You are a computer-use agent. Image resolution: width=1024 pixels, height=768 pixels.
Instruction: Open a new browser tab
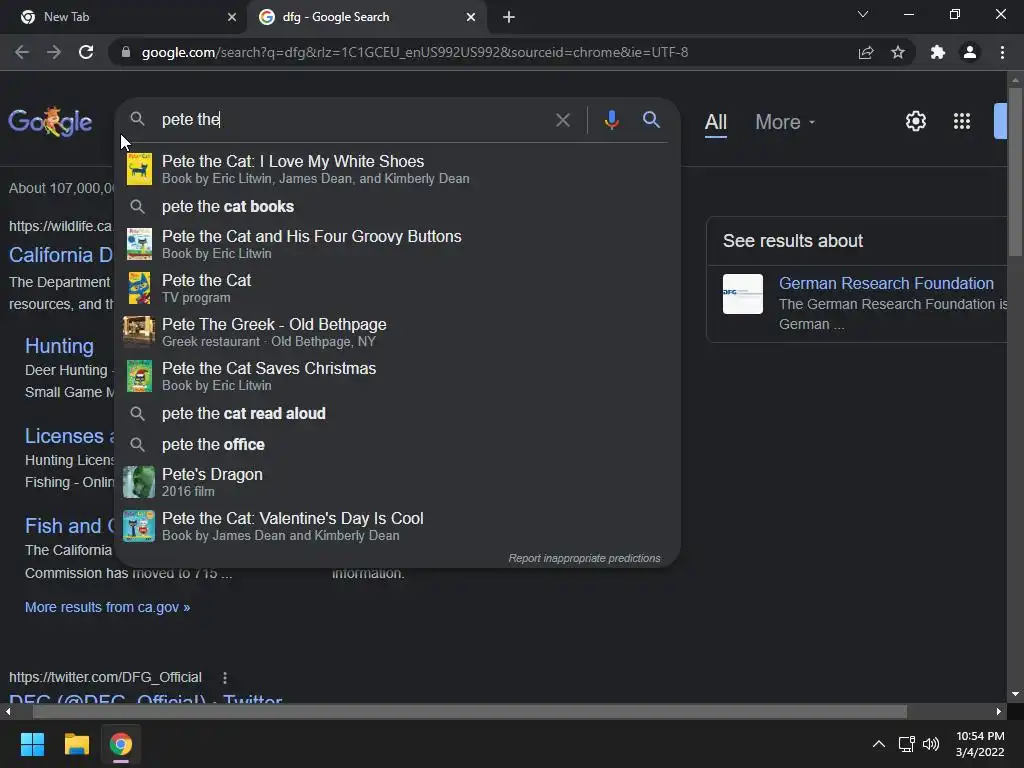tap(509, 17)
